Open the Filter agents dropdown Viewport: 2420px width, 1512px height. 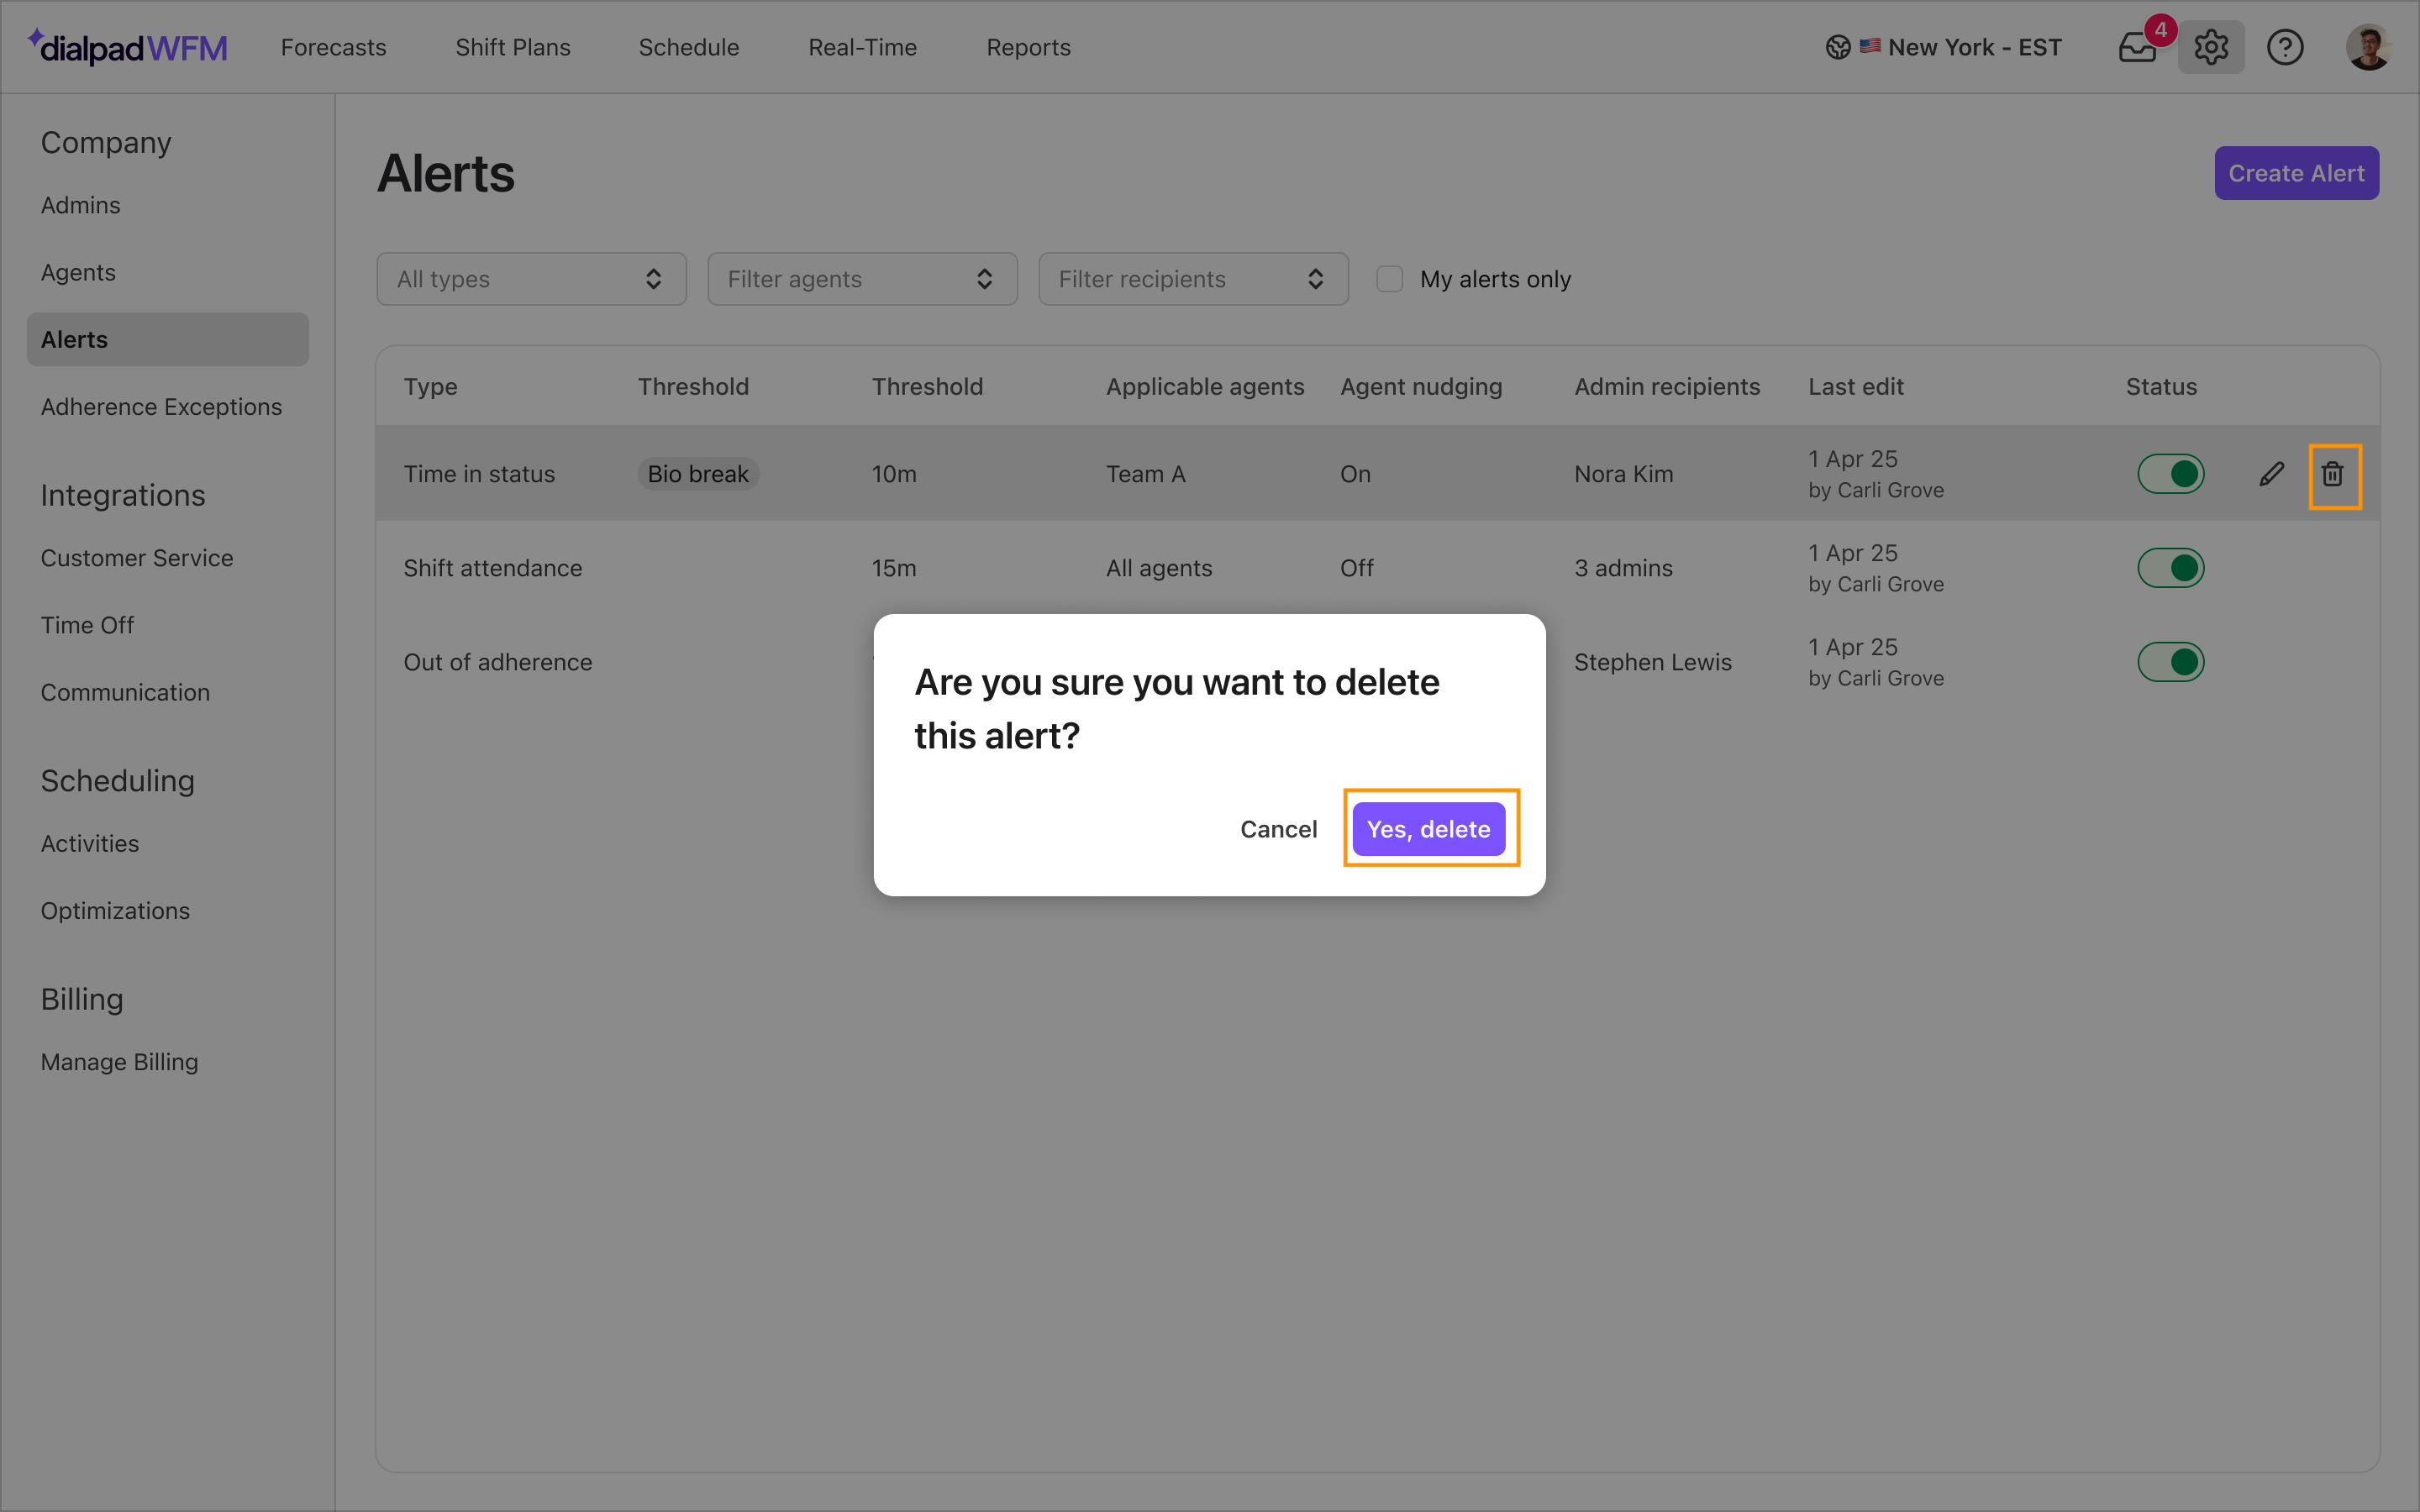862,279
